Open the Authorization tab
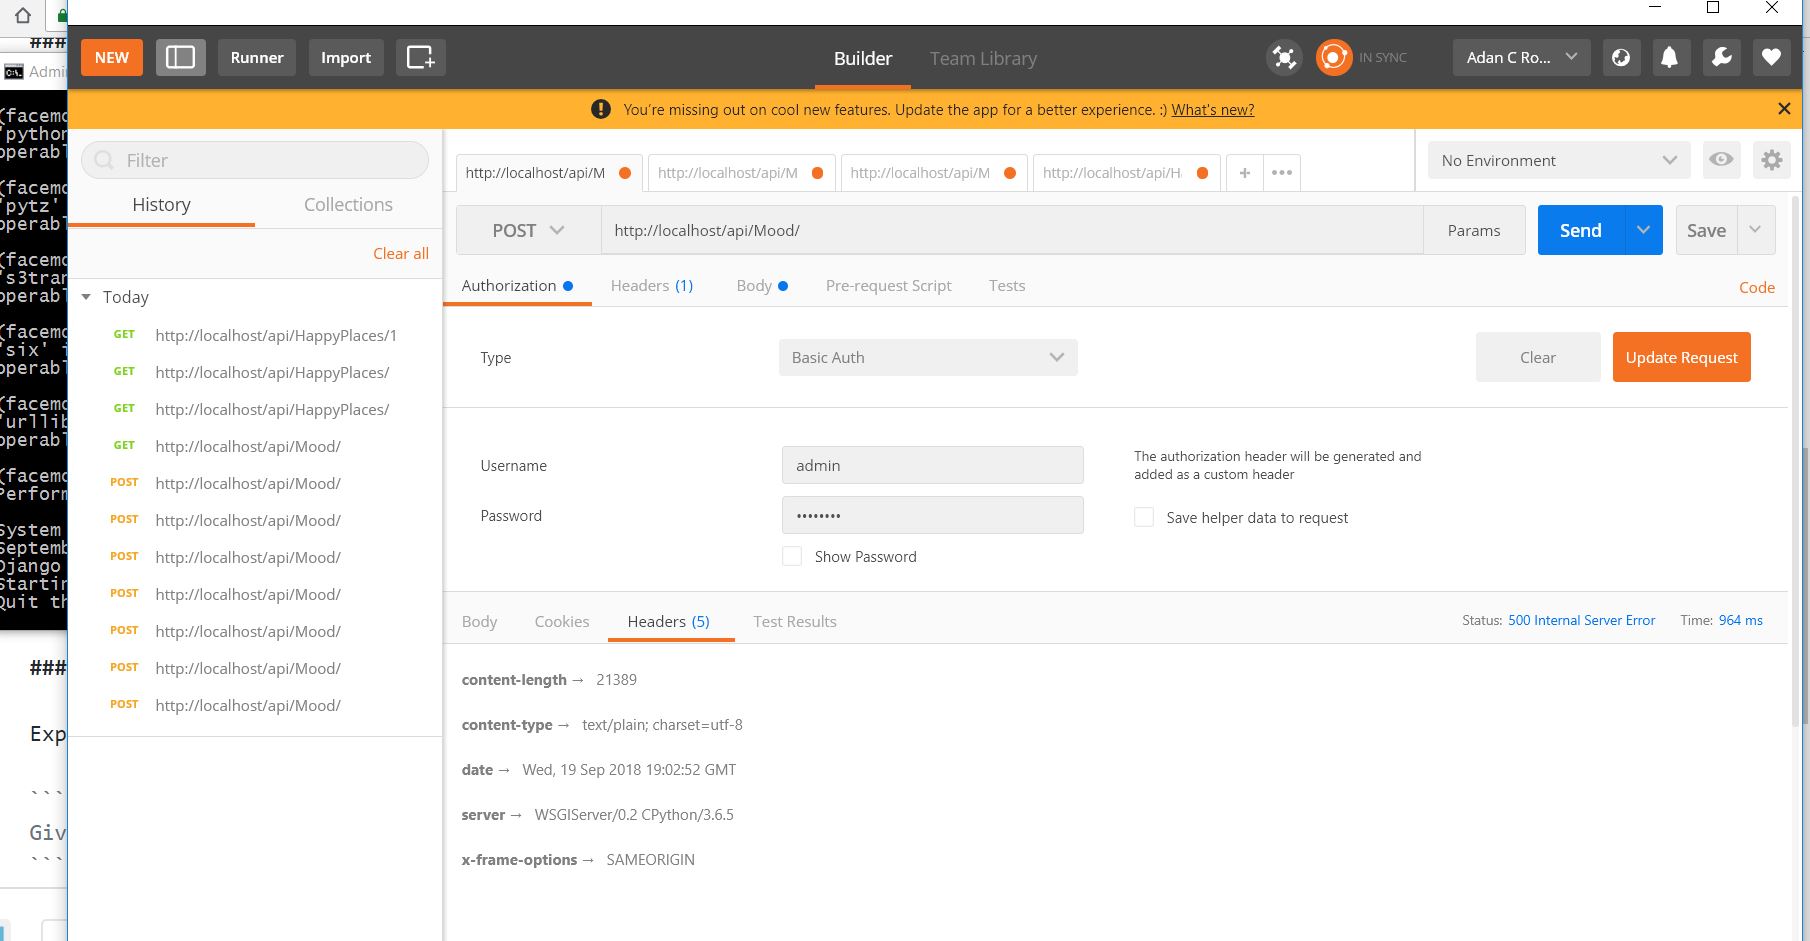 517,285
